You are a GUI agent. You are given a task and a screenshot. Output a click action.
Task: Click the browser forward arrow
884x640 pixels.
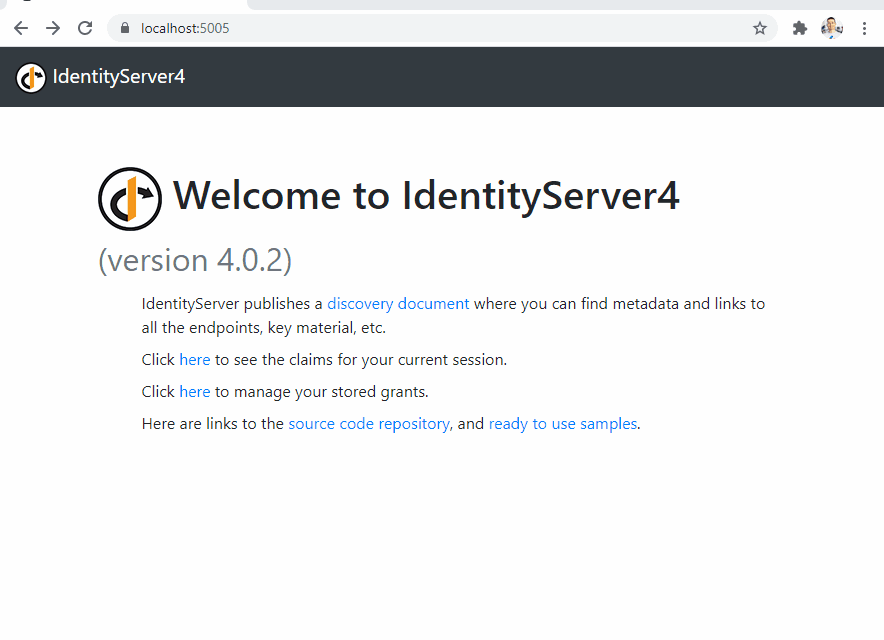[53, 28]
